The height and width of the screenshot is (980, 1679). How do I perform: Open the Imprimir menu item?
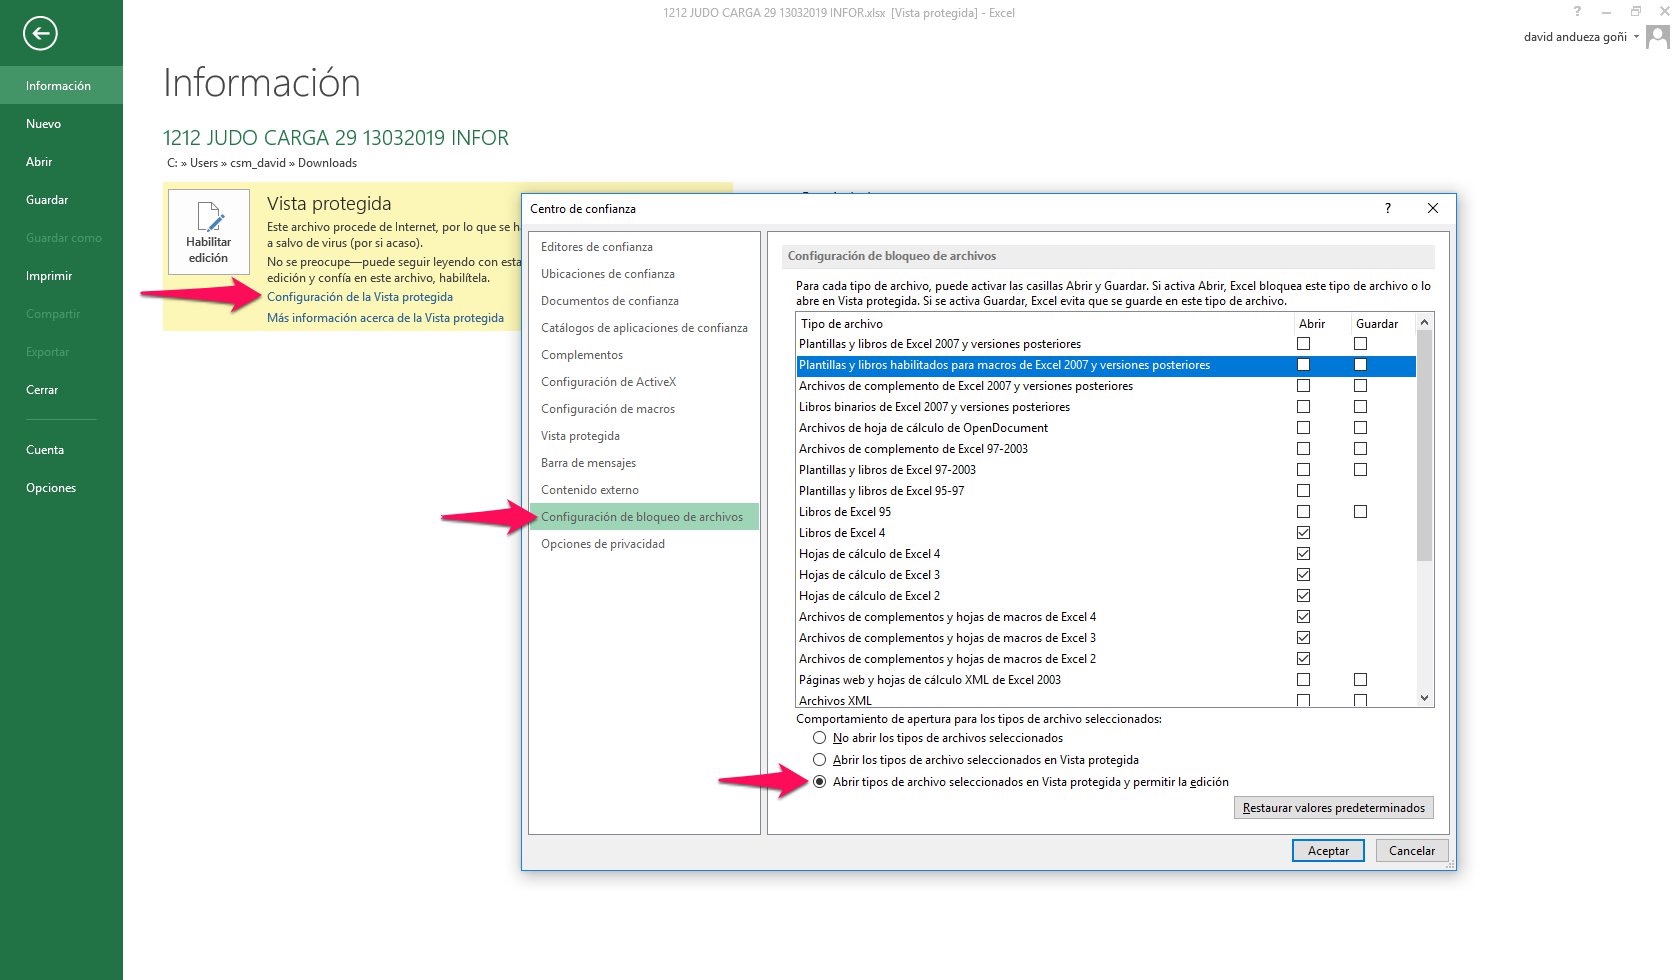49,276
